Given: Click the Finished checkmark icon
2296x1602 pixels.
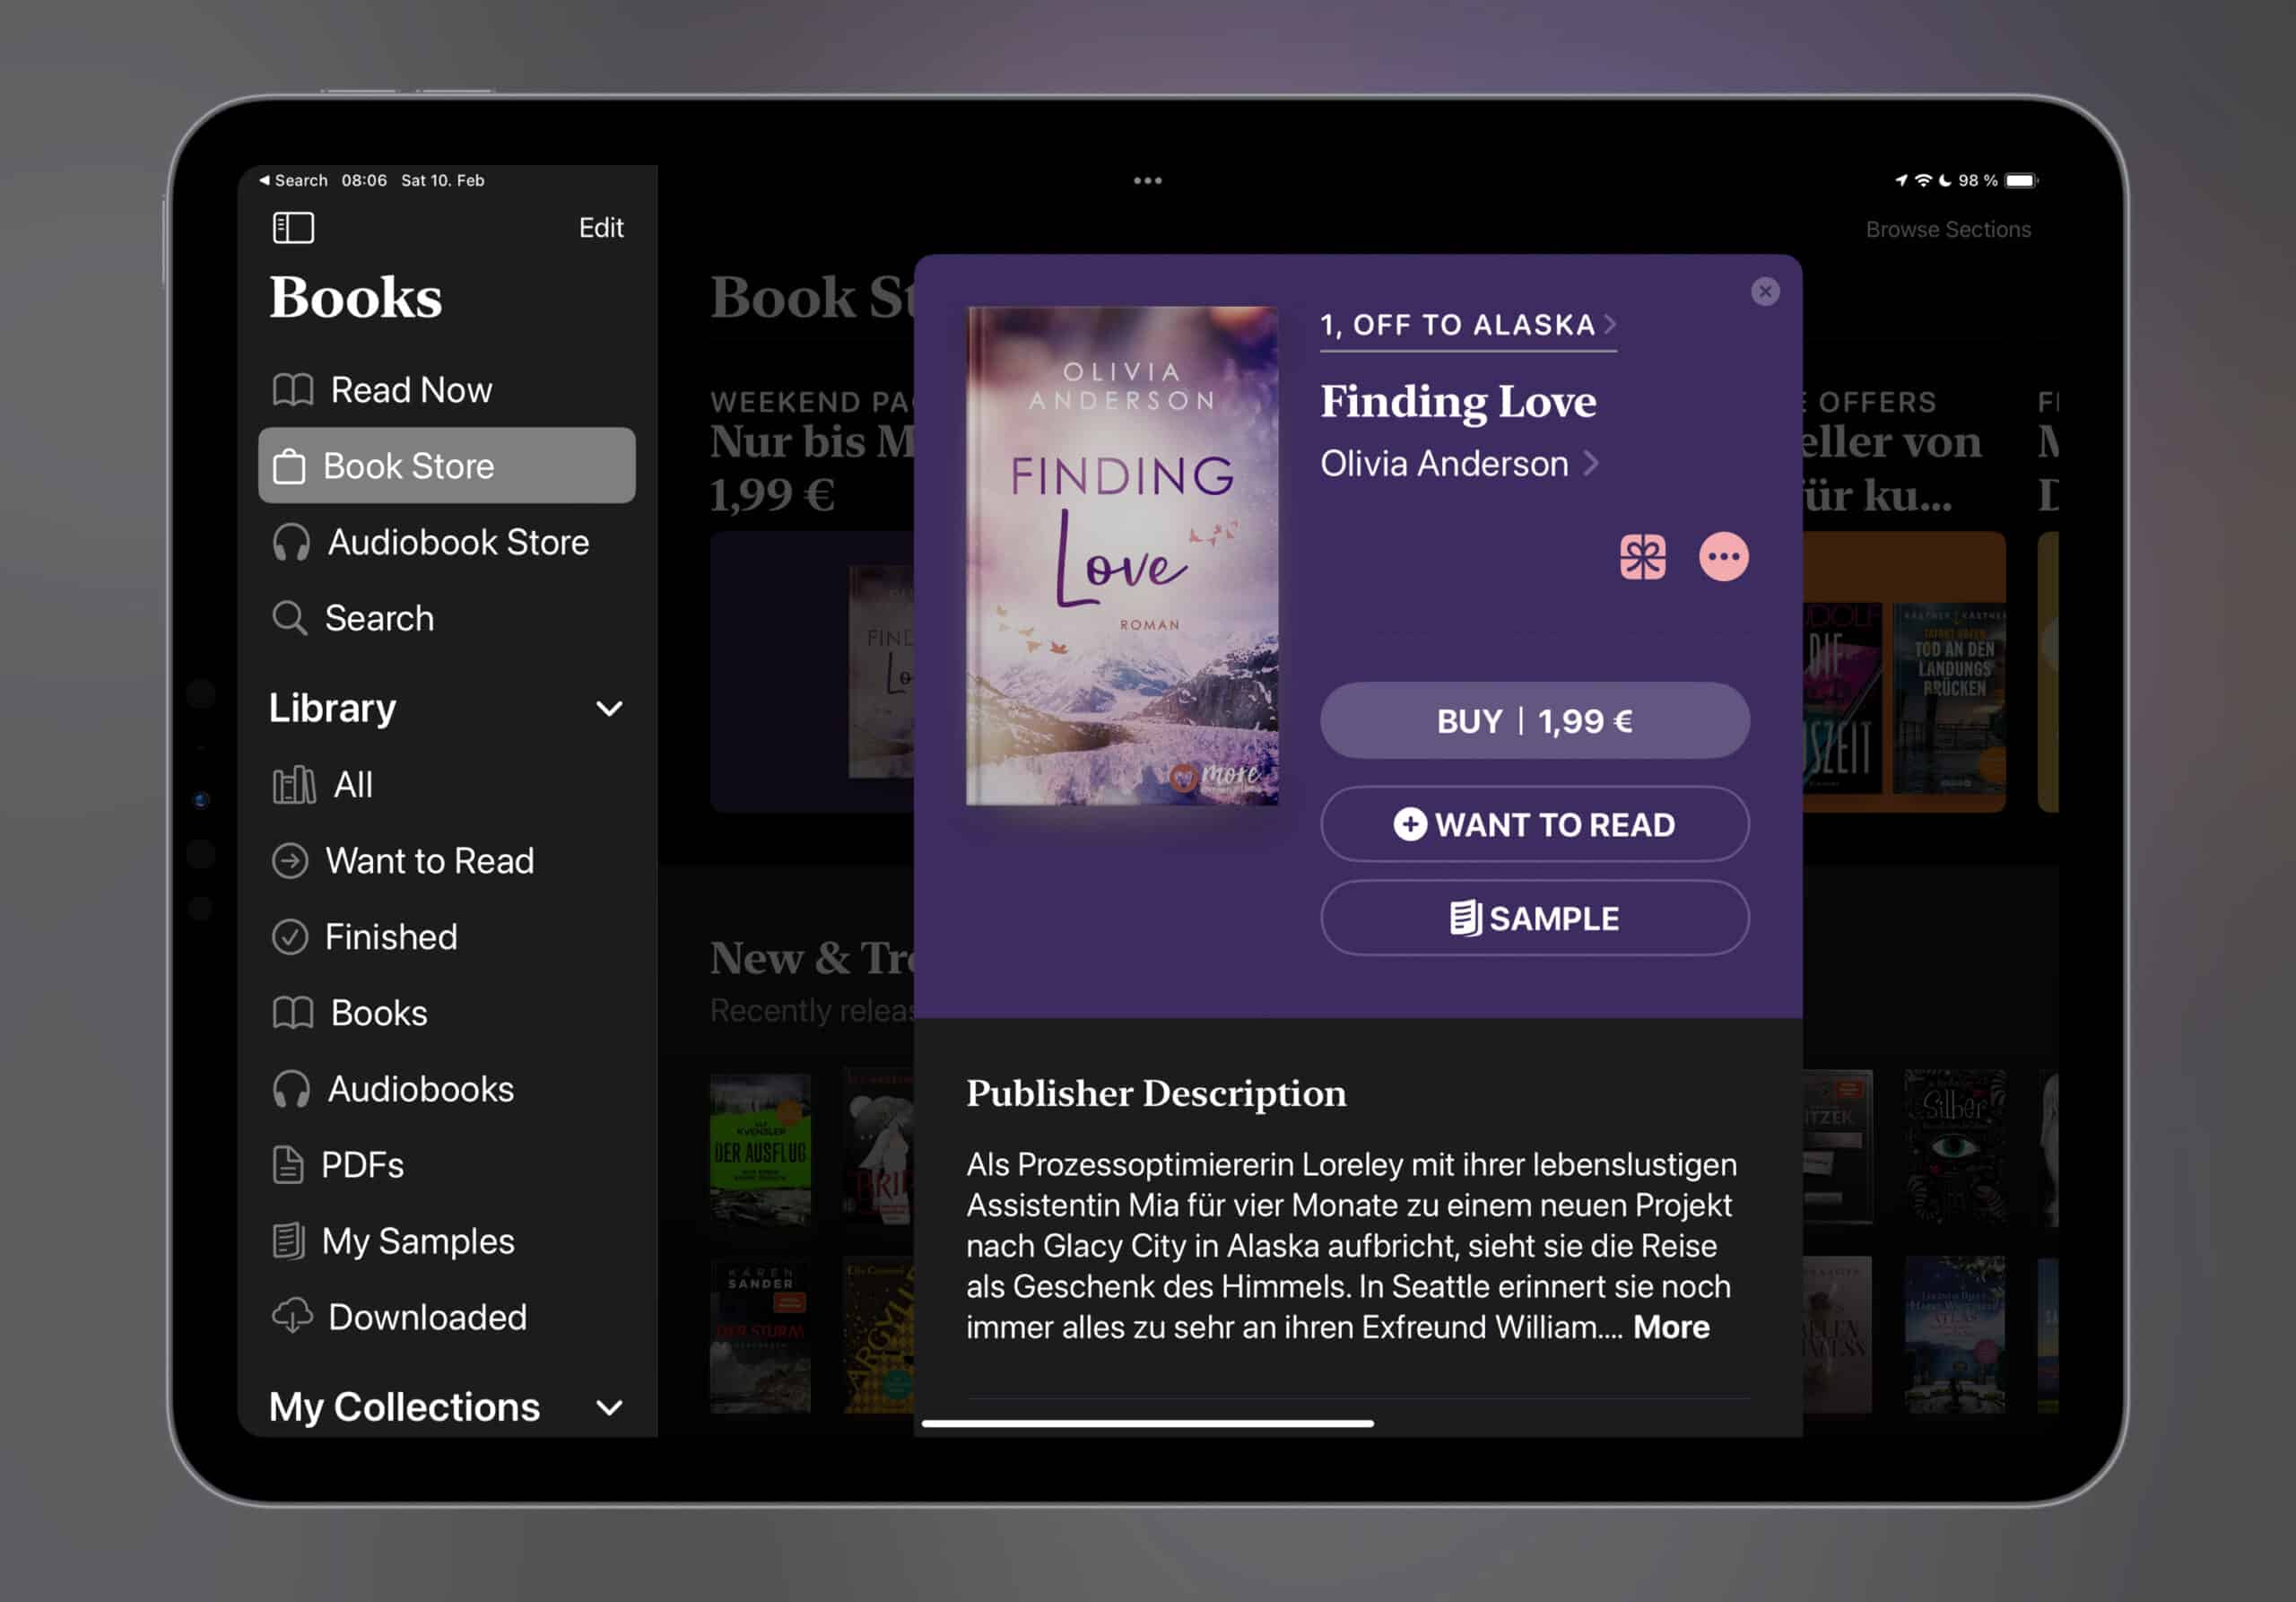Looking at the screenshot, I should (290, 937).
